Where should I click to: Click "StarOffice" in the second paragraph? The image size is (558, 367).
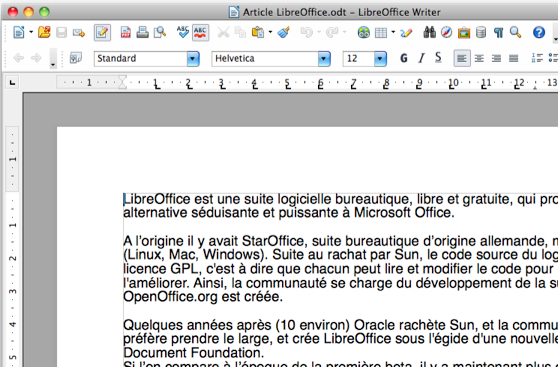pos(273,241)
